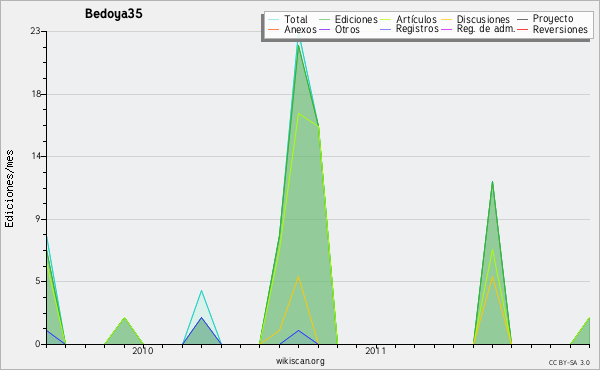Click the cyan Total legend line swatch

[x=274, y=20]
